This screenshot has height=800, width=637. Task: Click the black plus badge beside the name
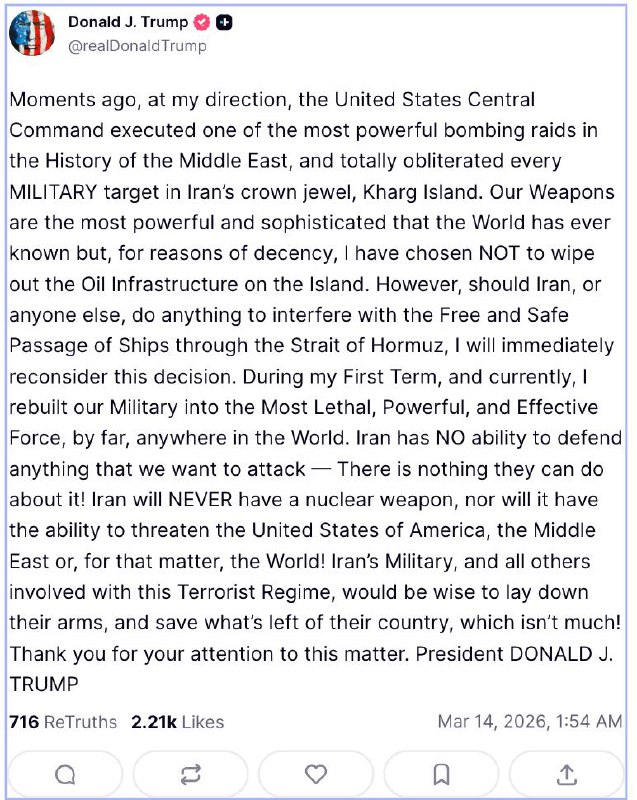tap(224, 23)
